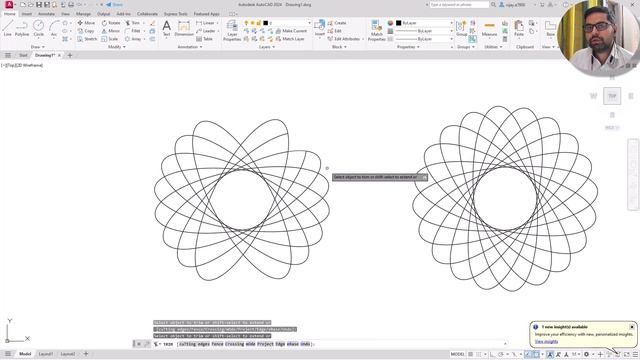Expand the Block panel

[339, 47]
